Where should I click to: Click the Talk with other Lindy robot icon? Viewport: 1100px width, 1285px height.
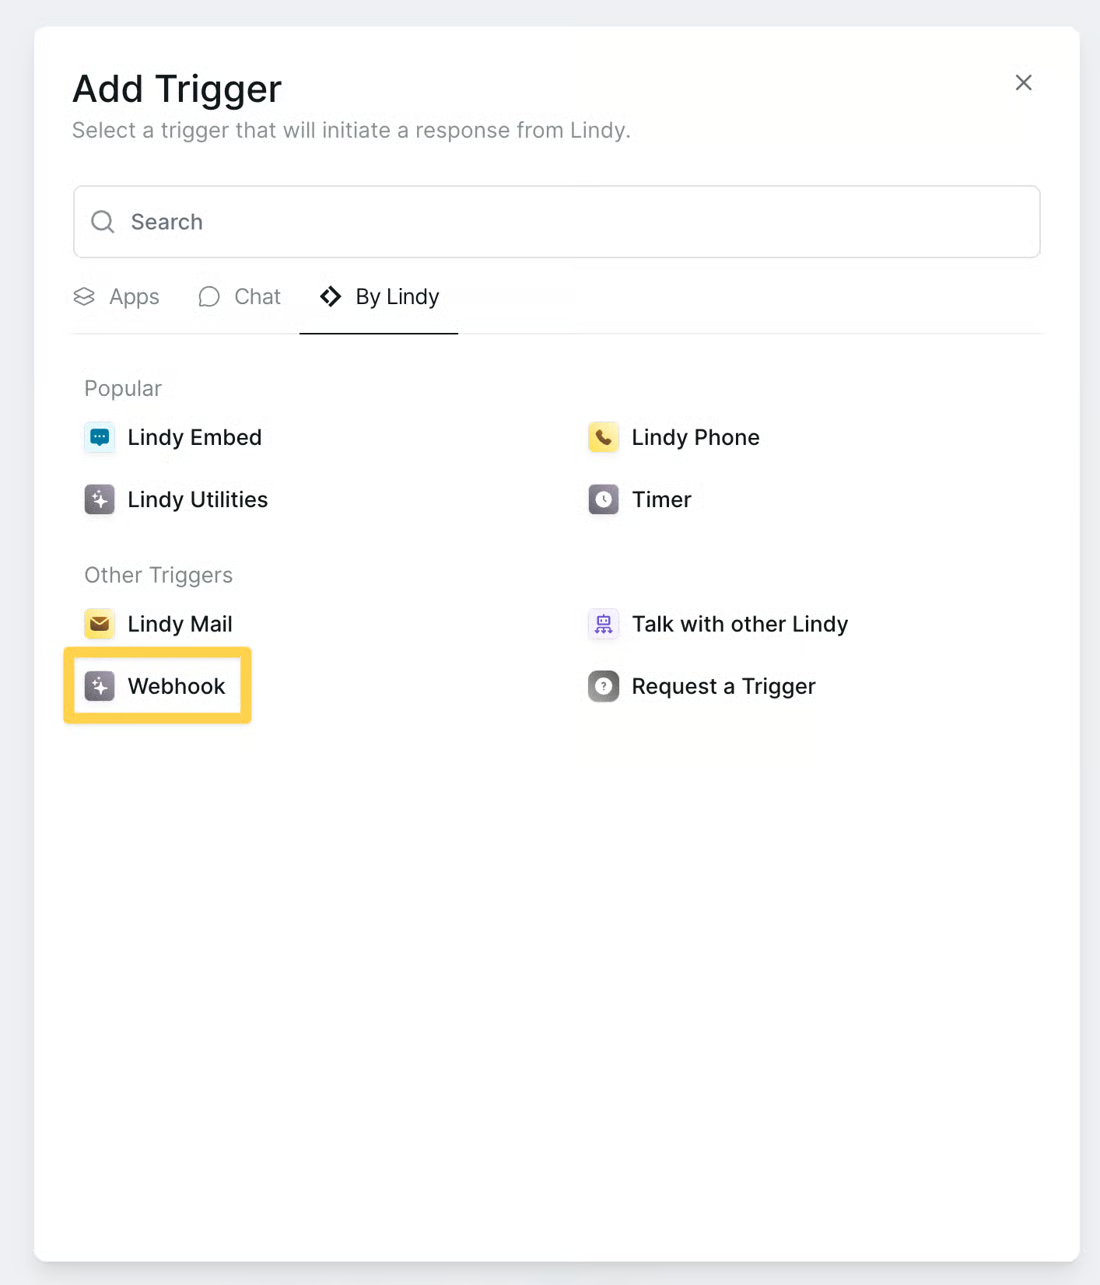click(x=603, y=624)
